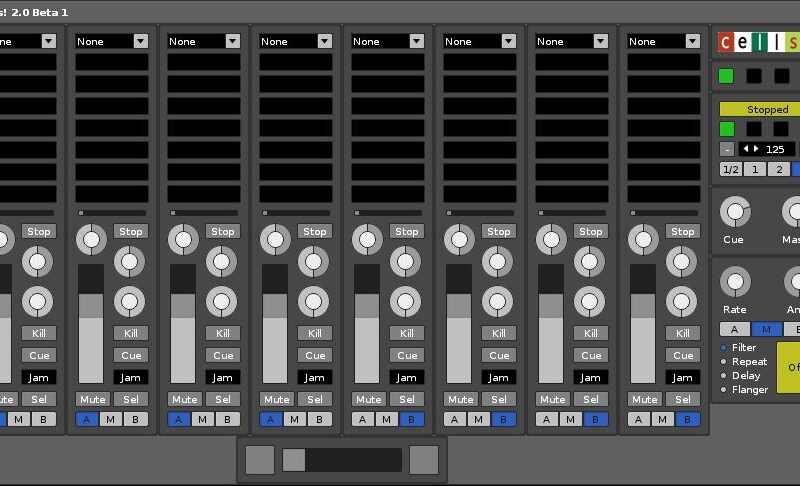Expand the dropdown of the cut-off far-left channel

click(x=48, y=41)
